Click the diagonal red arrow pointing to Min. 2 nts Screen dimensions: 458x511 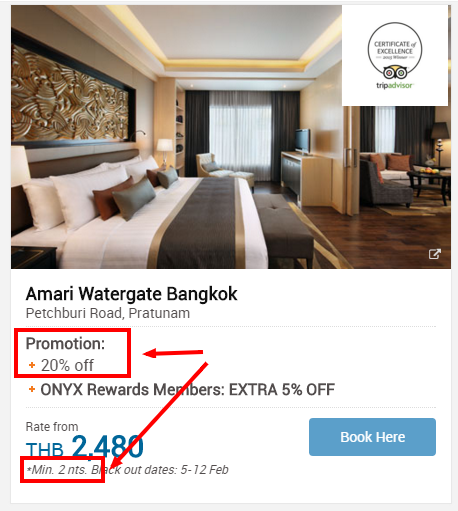(159, 415)
